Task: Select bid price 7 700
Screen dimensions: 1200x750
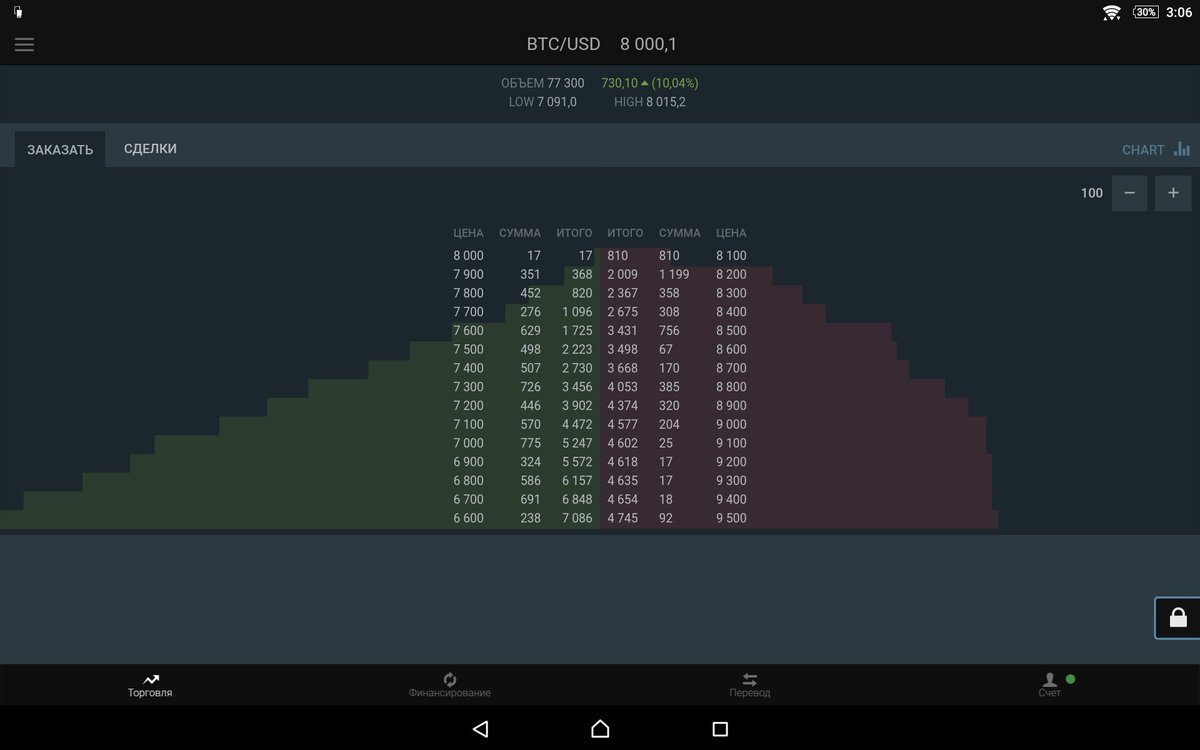Action: [x=468, y=312]
